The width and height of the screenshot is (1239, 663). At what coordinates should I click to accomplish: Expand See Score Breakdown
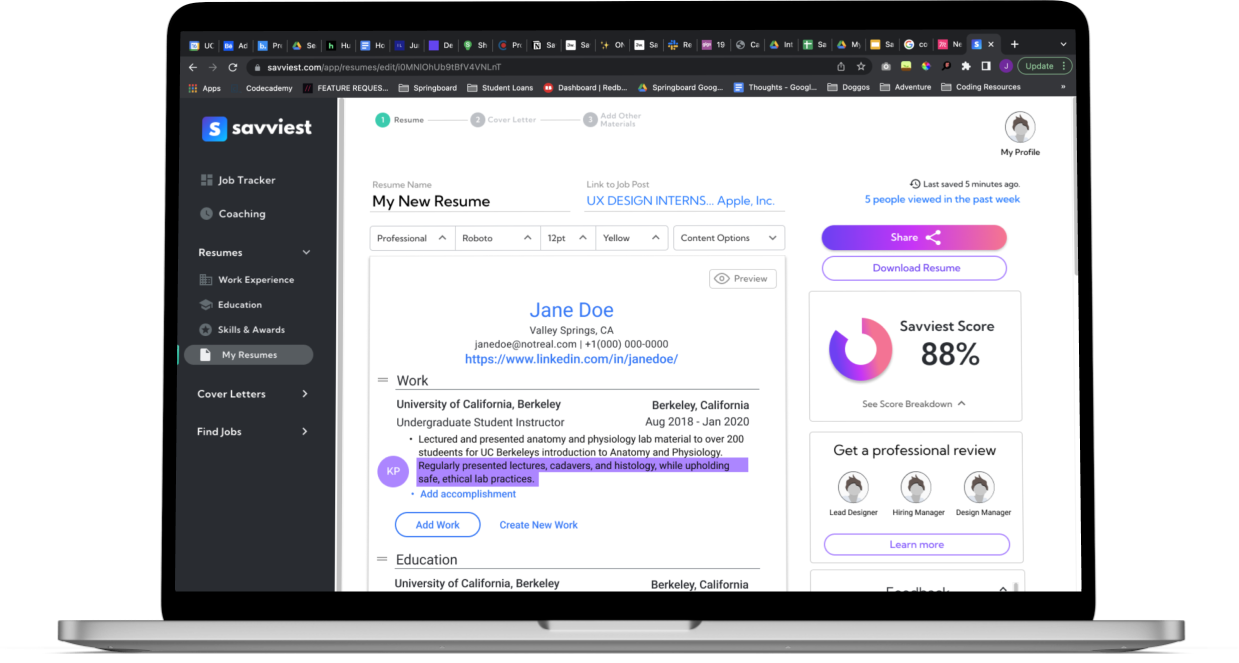pos(914,404)
